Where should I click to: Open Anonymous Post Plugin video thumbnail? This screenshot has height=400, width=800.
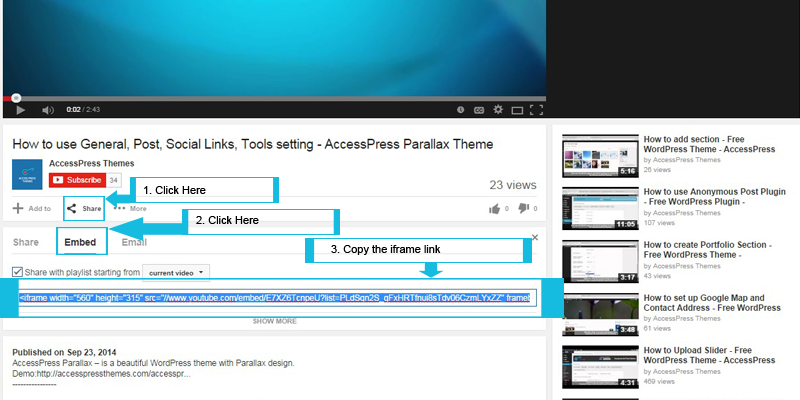(x=600, y=209)
